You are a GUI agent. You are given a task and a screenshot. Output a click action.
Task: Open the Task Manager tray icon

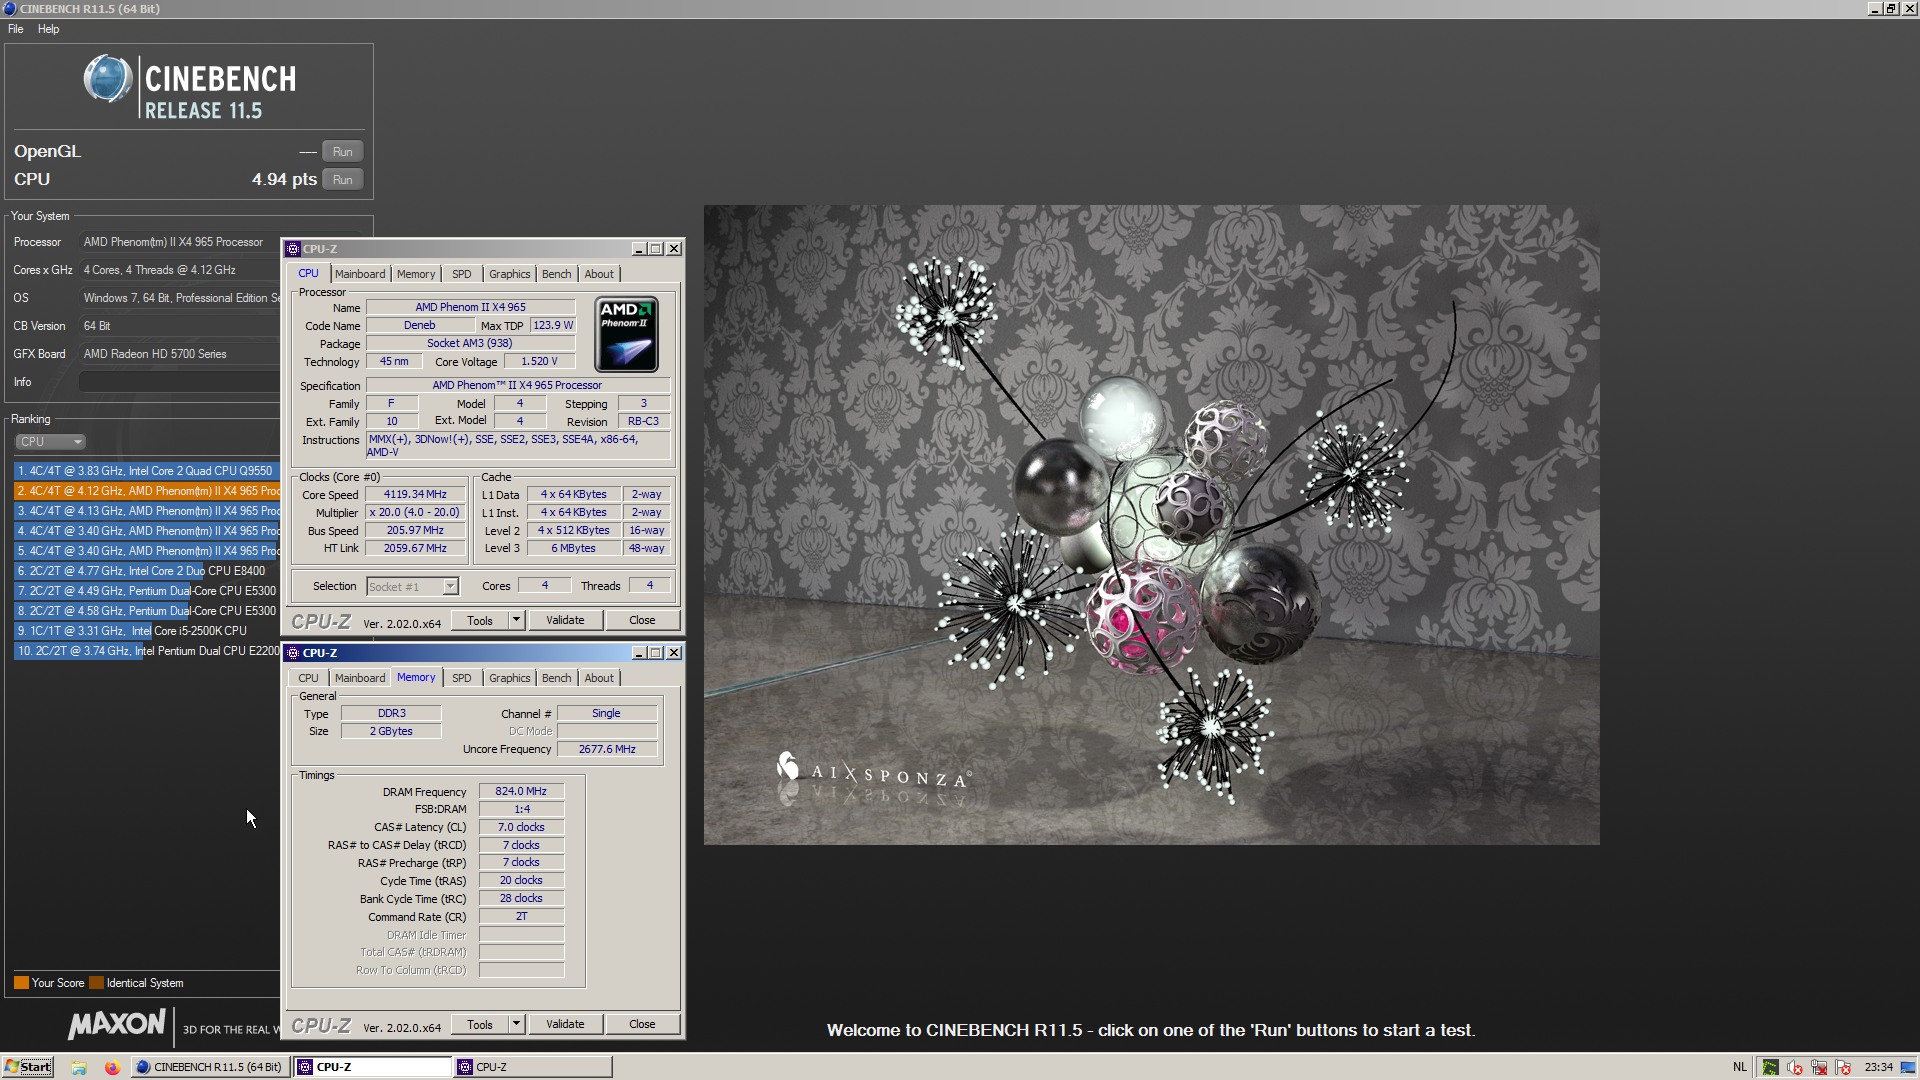(x=1770, y=1067)
